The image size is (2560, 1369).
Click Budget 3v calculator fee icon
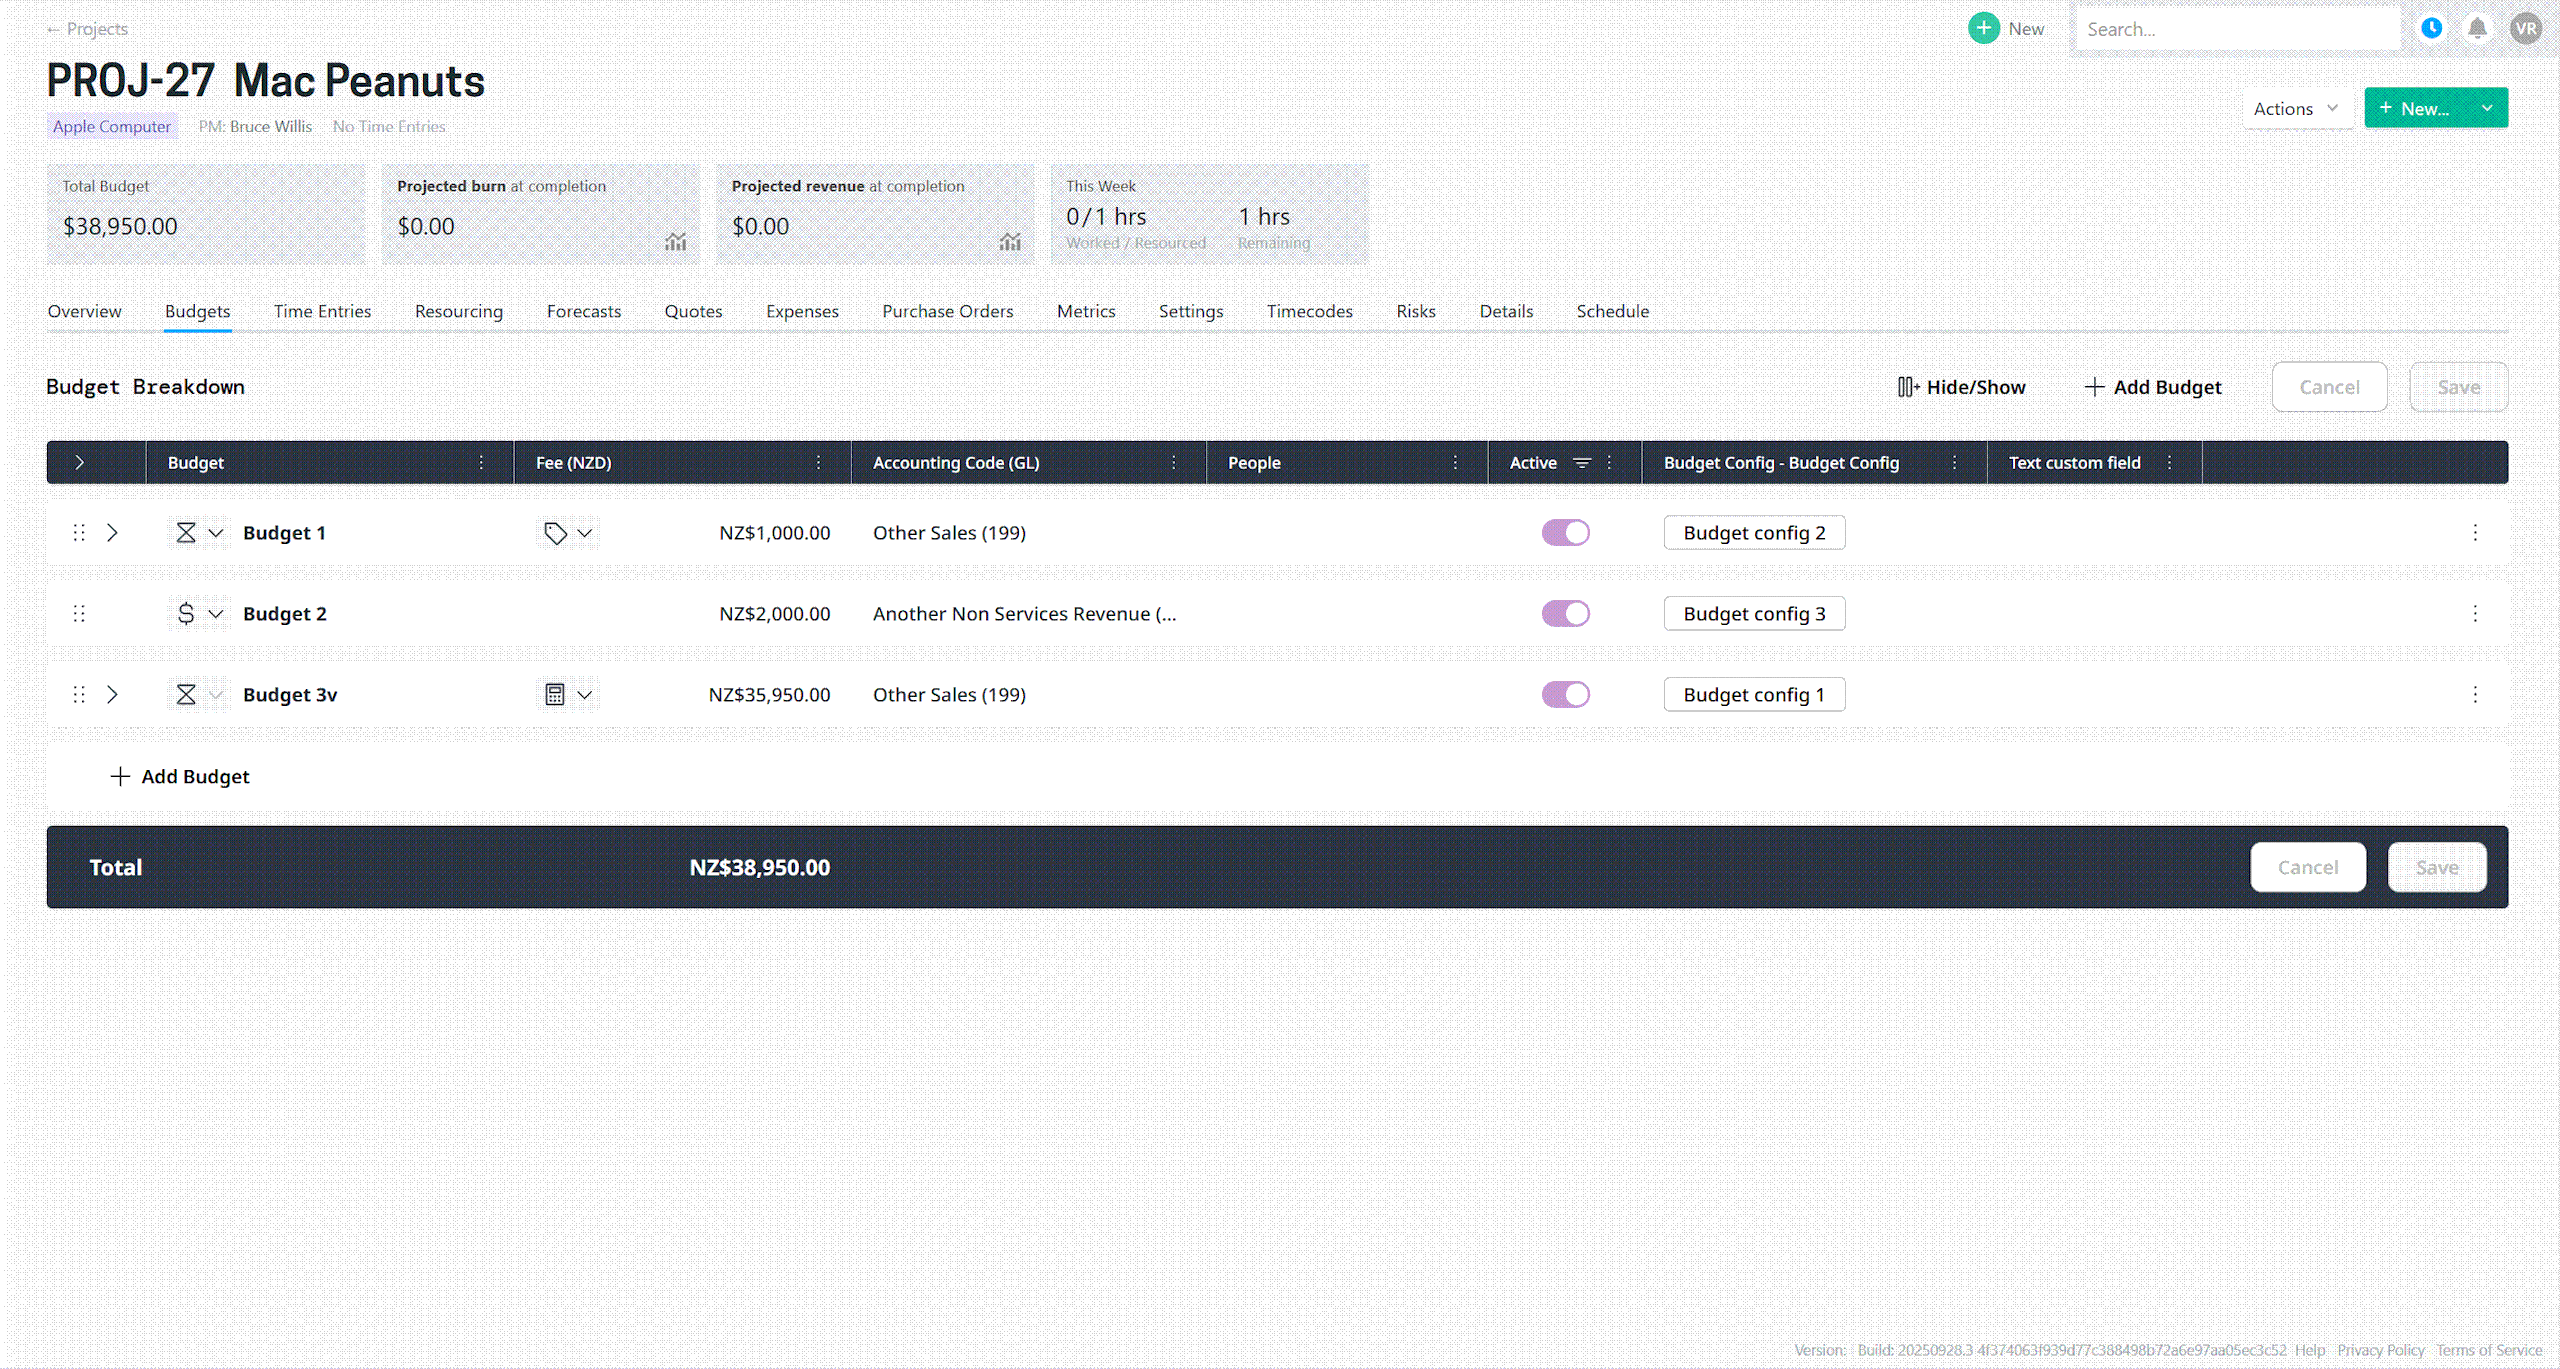pyautogui.click(x=555, y=695)
